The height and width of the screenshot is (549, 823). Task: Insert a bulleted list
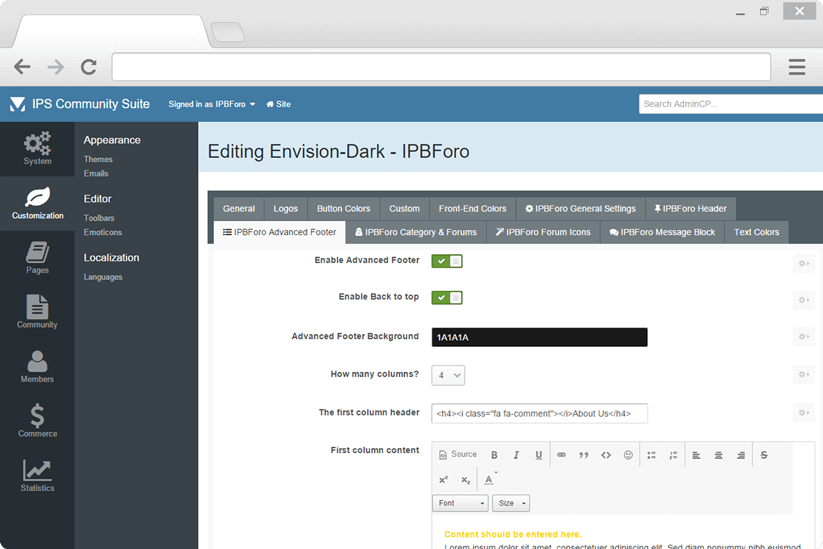[x=651, y=455]
